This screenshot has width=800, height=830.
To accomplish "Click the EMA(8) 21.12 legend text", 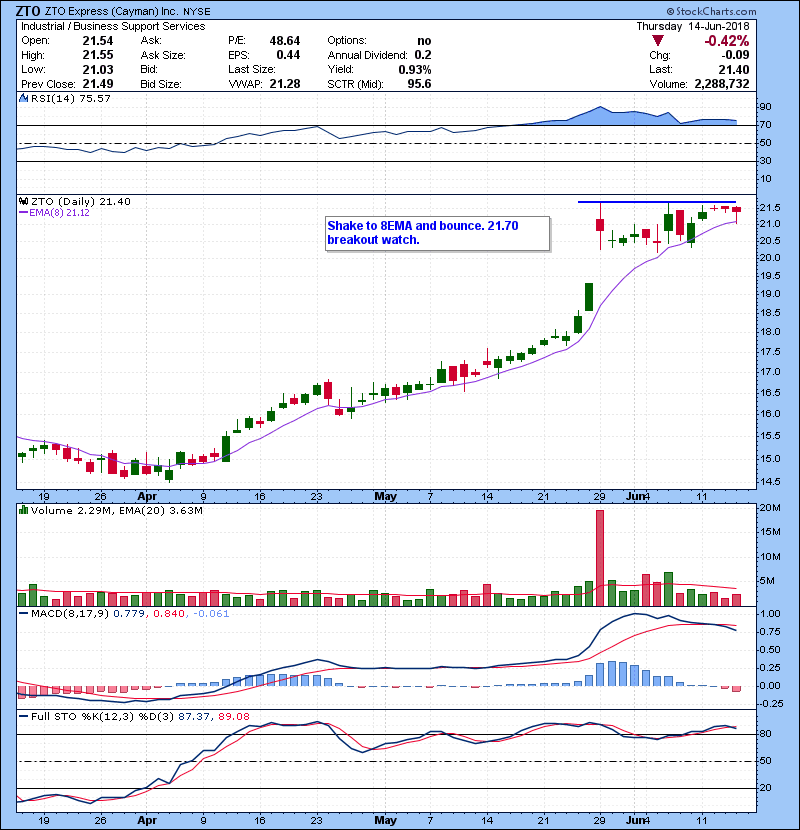I will click(x=59, y=213).
